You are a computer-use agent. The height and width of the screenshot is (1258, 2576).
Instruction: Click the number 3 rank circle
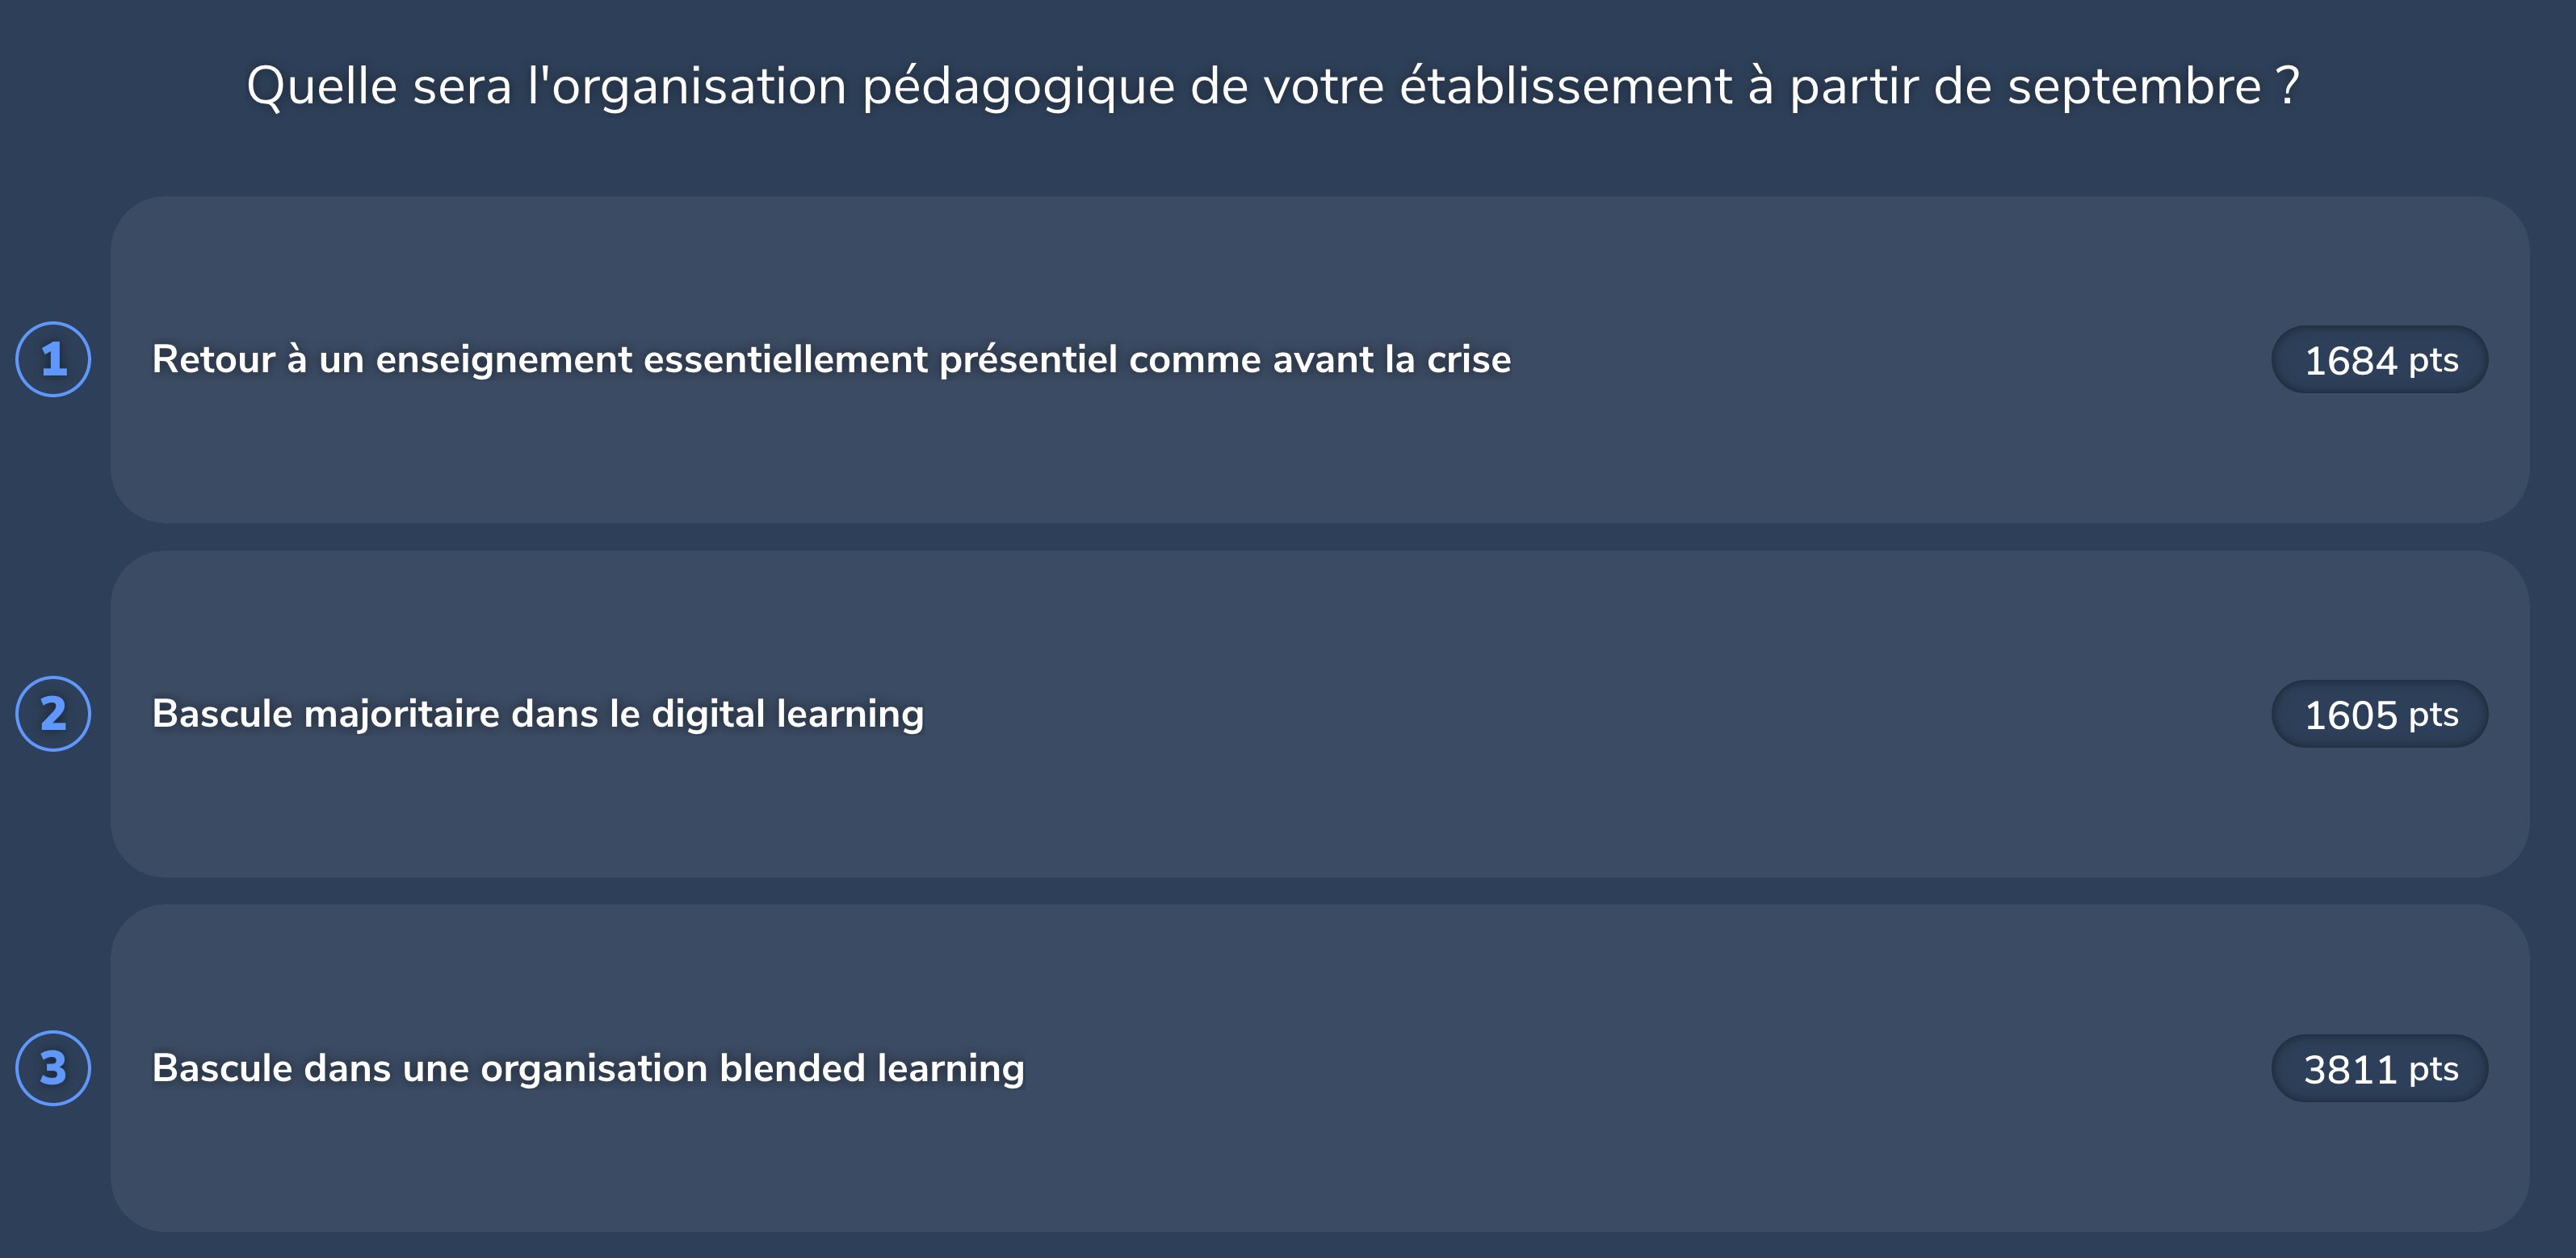point(53,1068)
